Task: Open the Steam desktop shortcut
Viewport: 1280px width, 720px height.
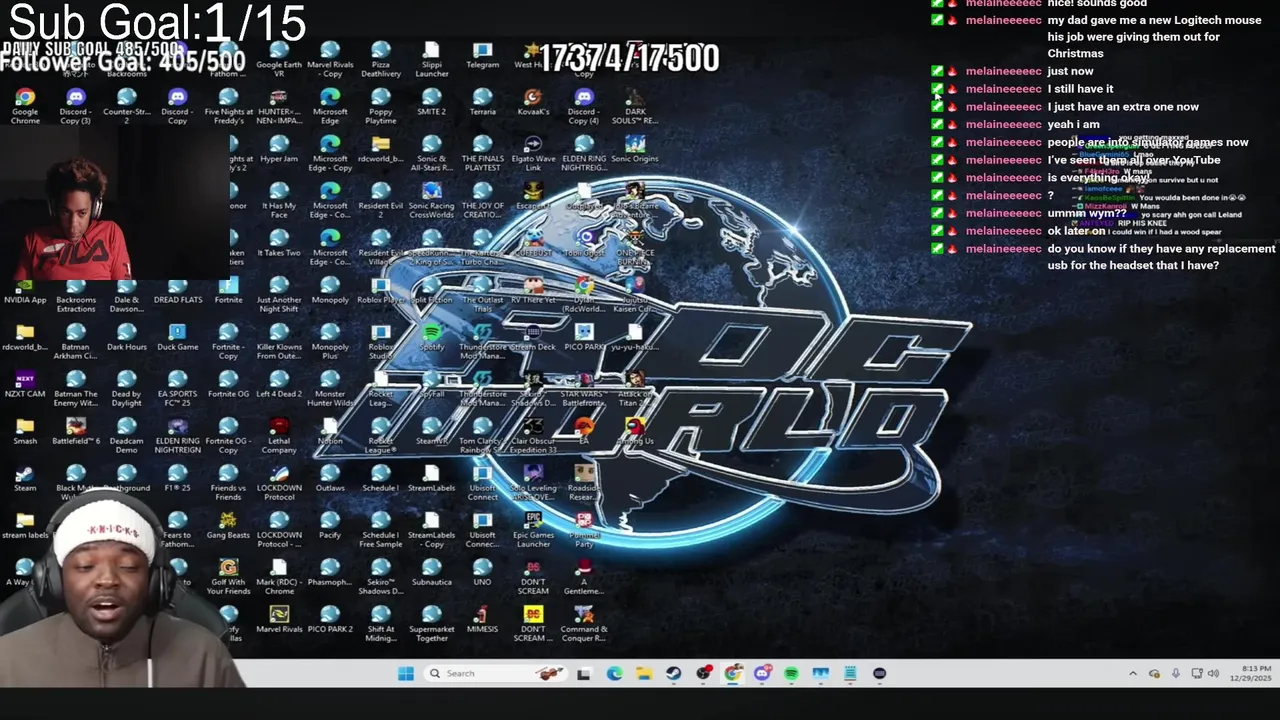Action: click(25, 477)
